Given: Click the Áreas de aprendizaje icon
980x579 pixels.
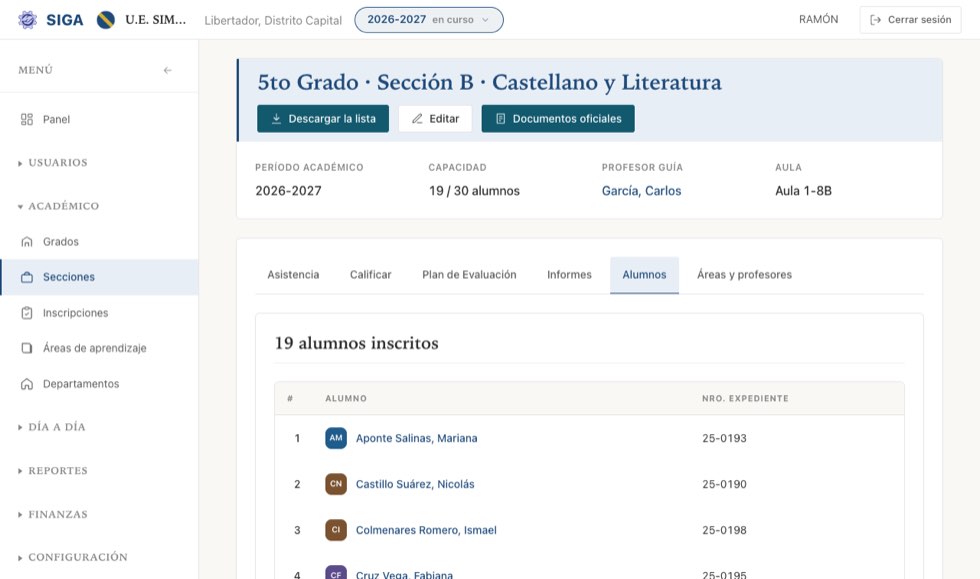Looking at the screenshot, I should 27,348.
